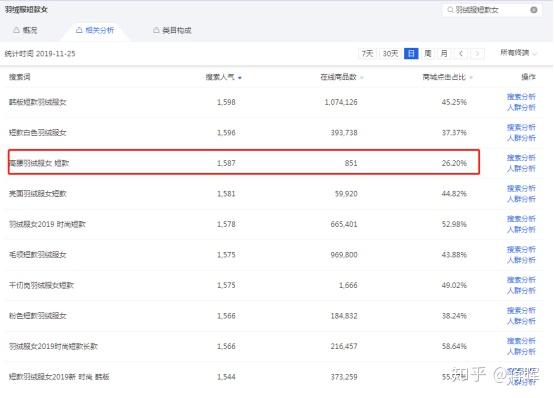
Task: Click keyword 韩版短款羽绒服女
Action: tap(37, 102)
